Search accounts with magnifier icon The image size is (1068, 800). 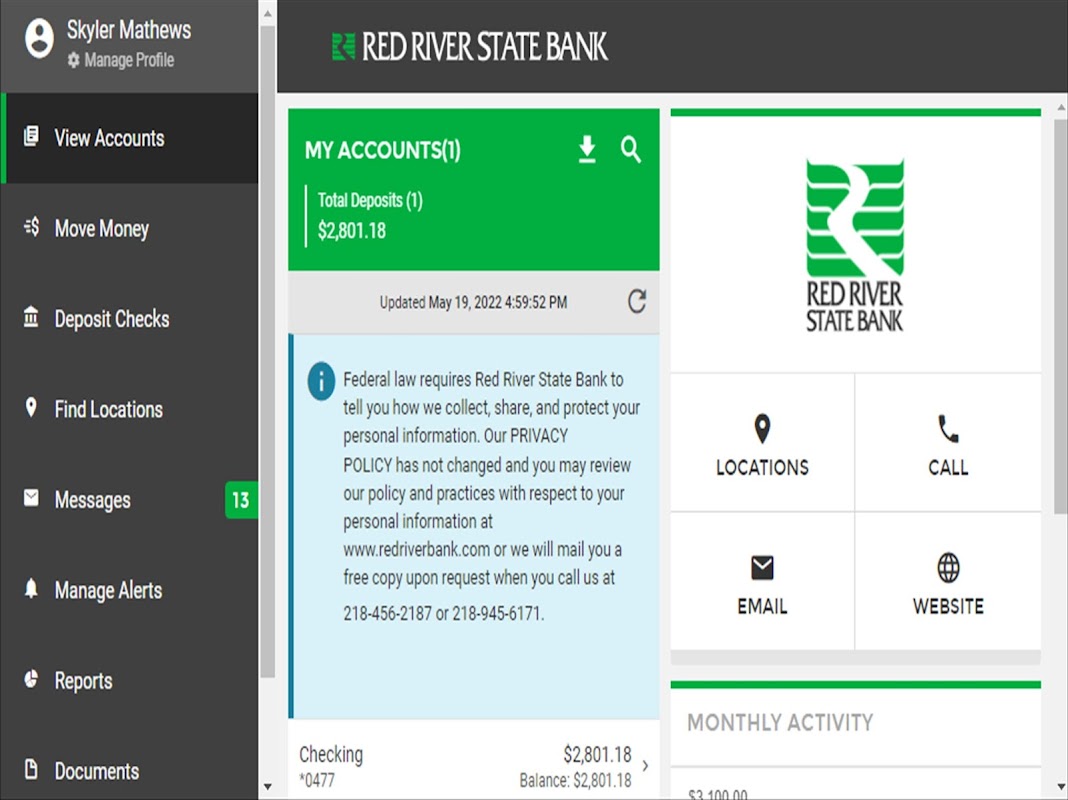click(631, 149)
